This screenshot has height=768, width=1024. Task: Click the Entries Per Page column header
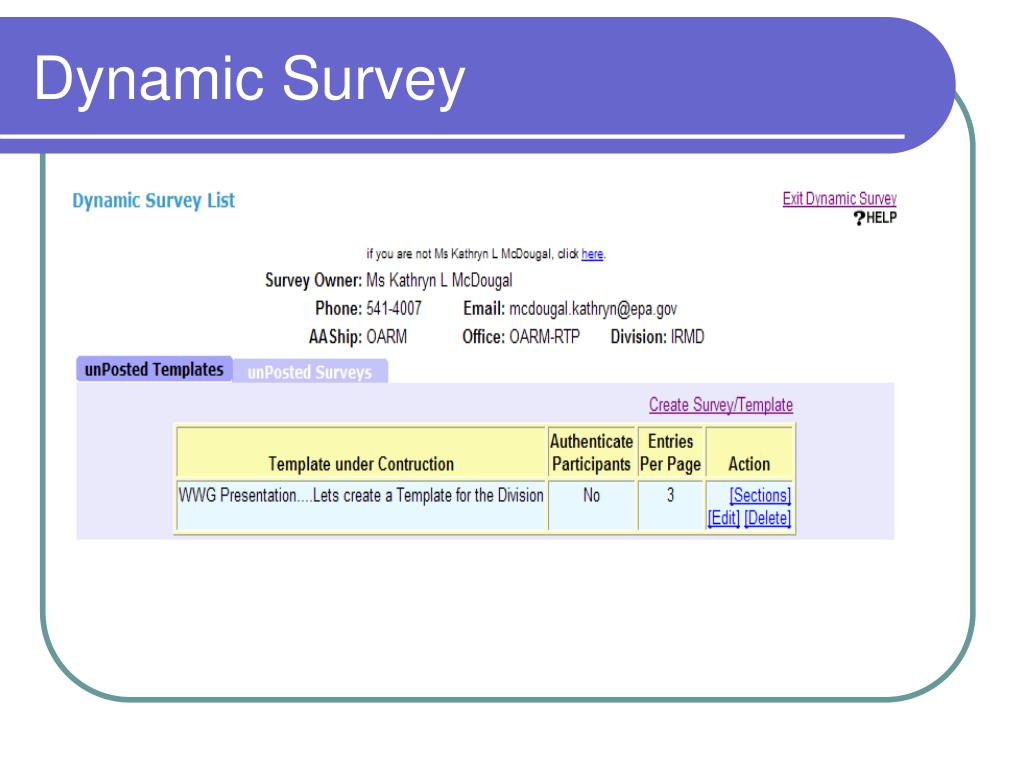pyautogui.click(x=671, y=453)
